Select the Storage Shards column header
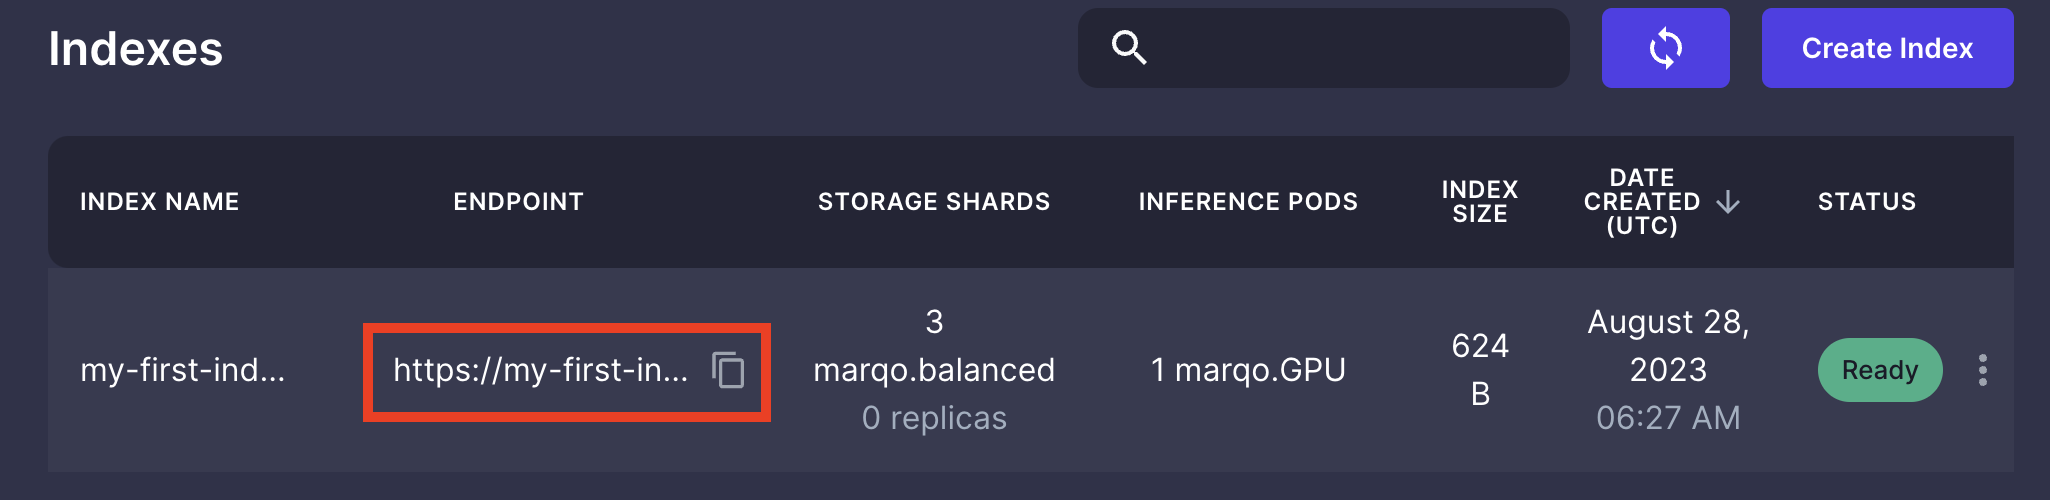Viewport: 2050px width, 500px height. 934,202
